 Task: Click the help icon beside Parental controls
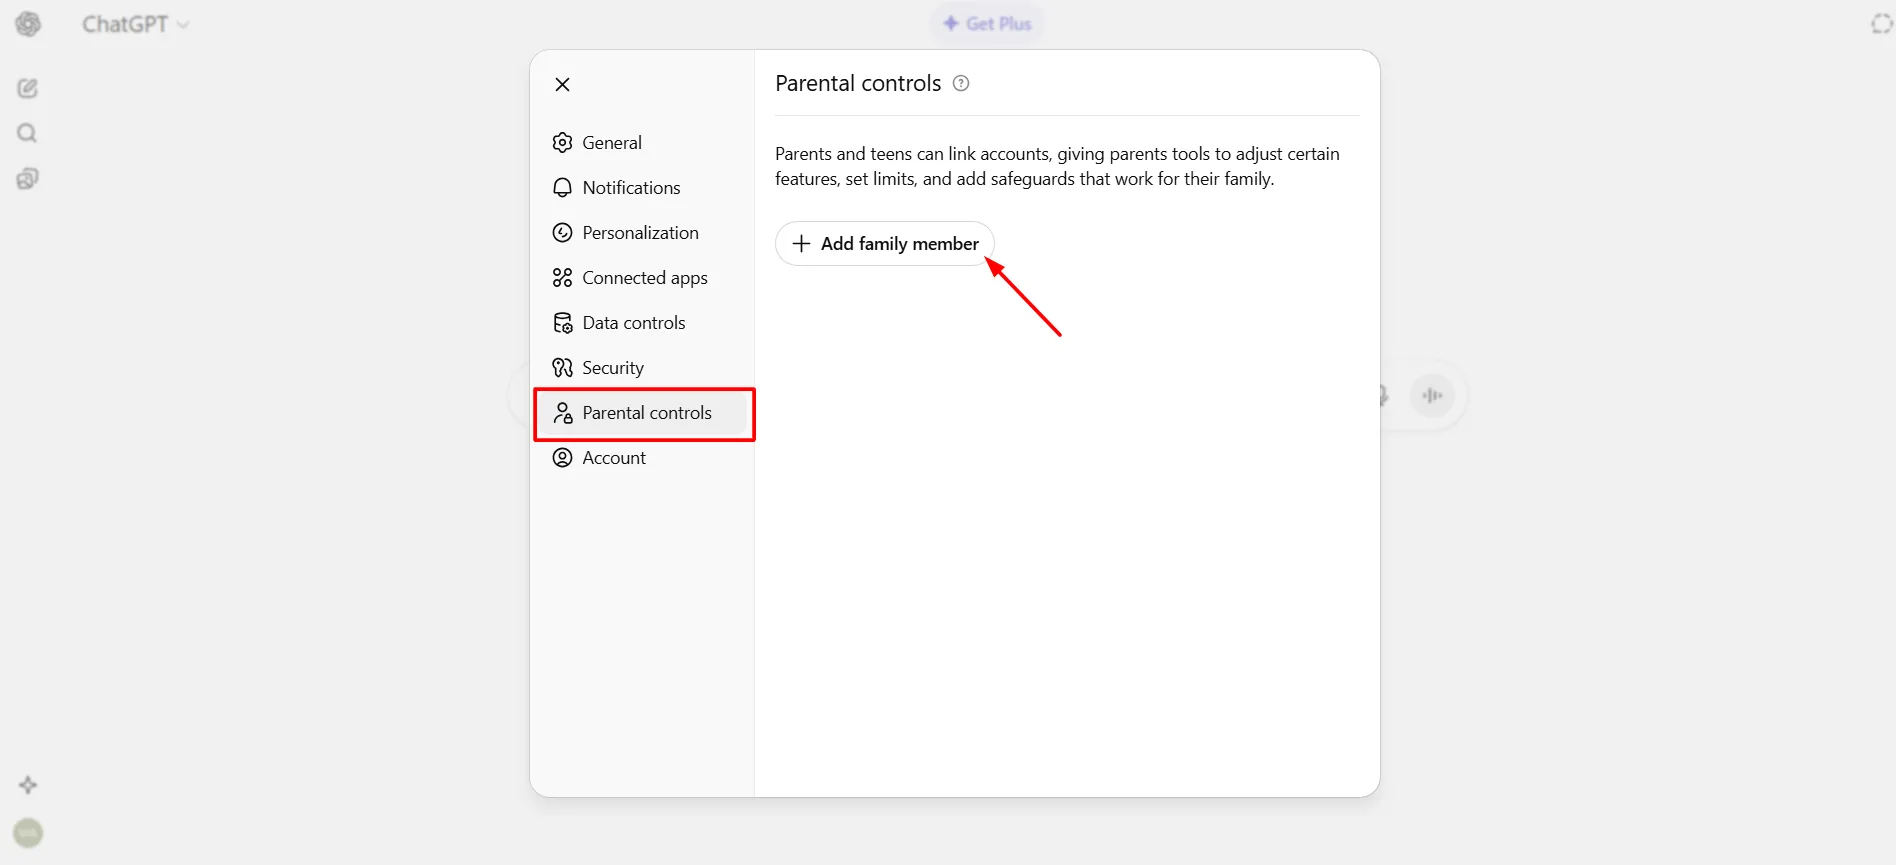[x=961, y=83]
